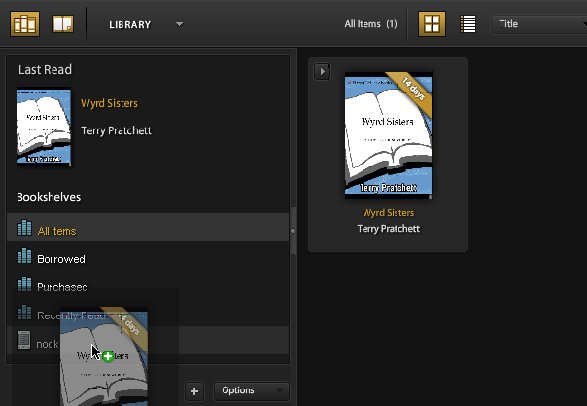587x406 pixels.
Task: Open Last Read Wyrd Sisters cover
Action: click(x=44, y=126)
